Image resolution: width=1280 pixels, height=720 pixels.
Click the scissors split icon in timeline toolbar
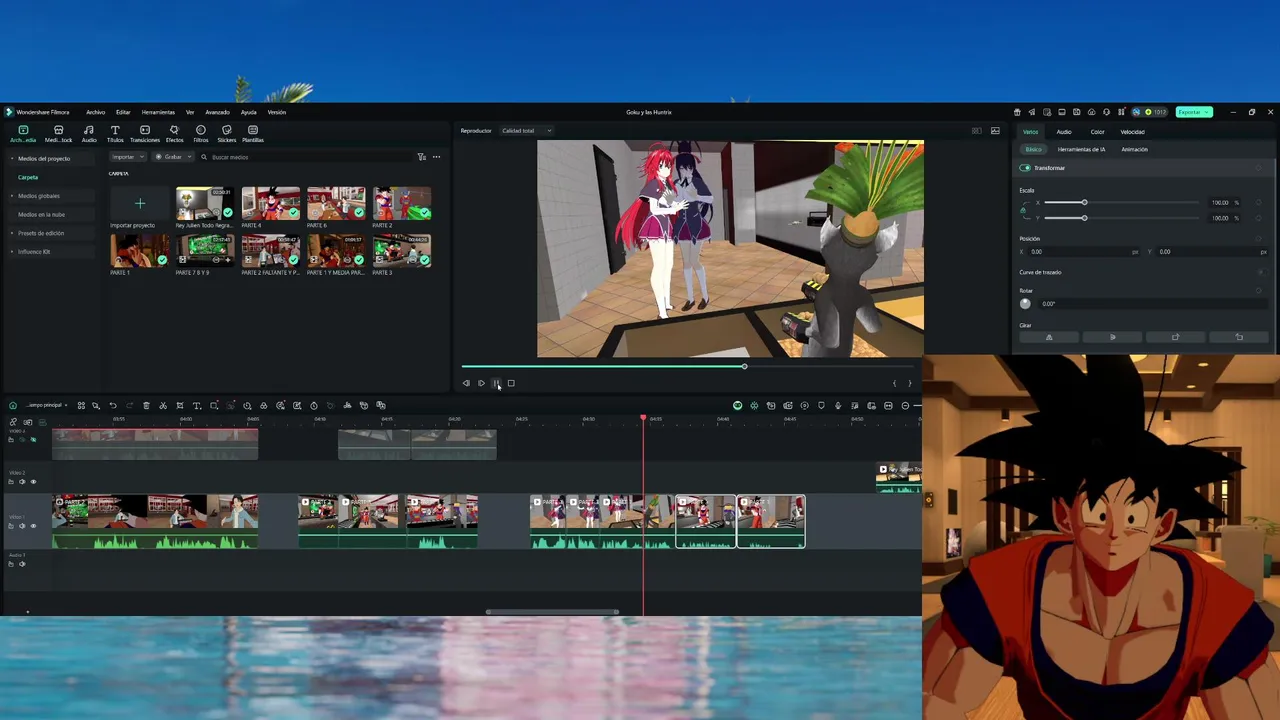163,405
